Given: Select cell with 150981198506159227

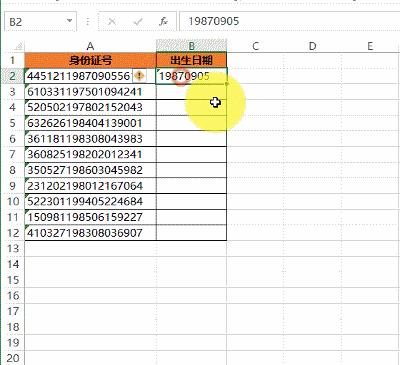Looking at the screenshot, I should point(90,217).
